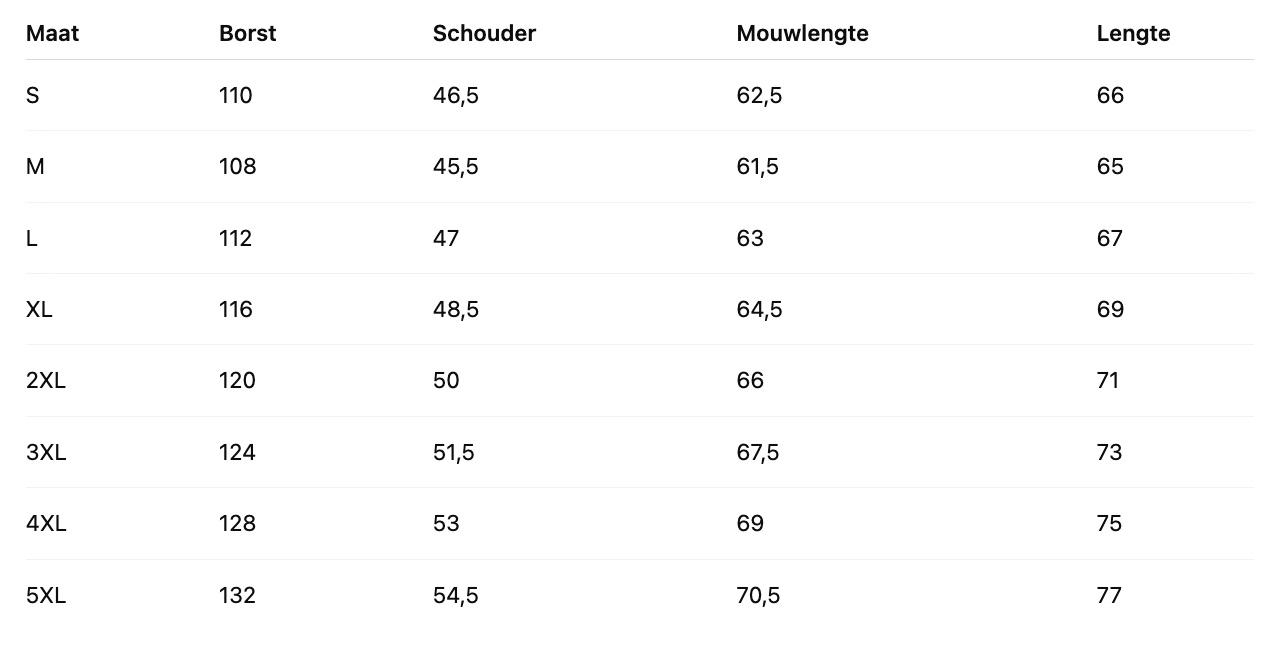Click the Maat column header

(x=52, y=33)
